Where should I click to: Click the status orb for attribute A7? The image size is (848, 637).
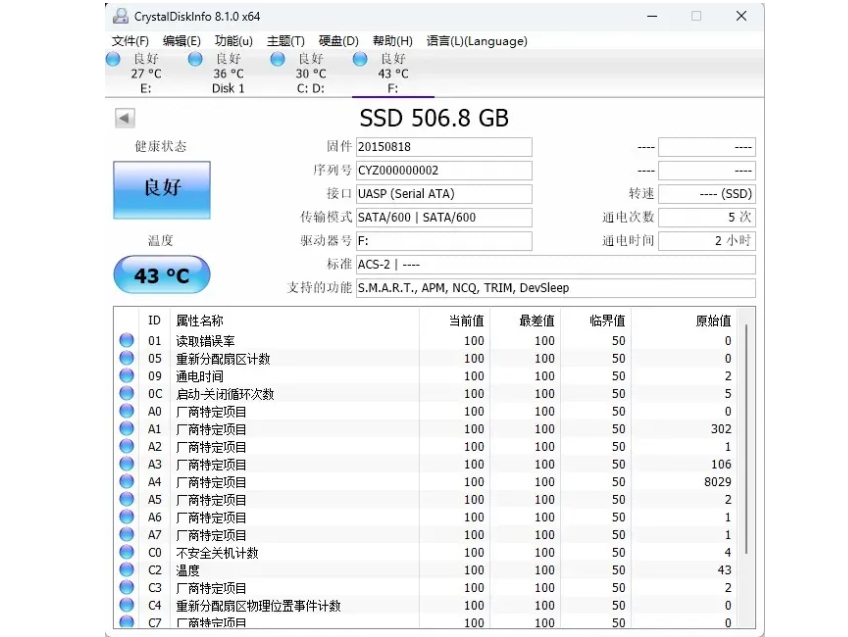coord(127,534)
